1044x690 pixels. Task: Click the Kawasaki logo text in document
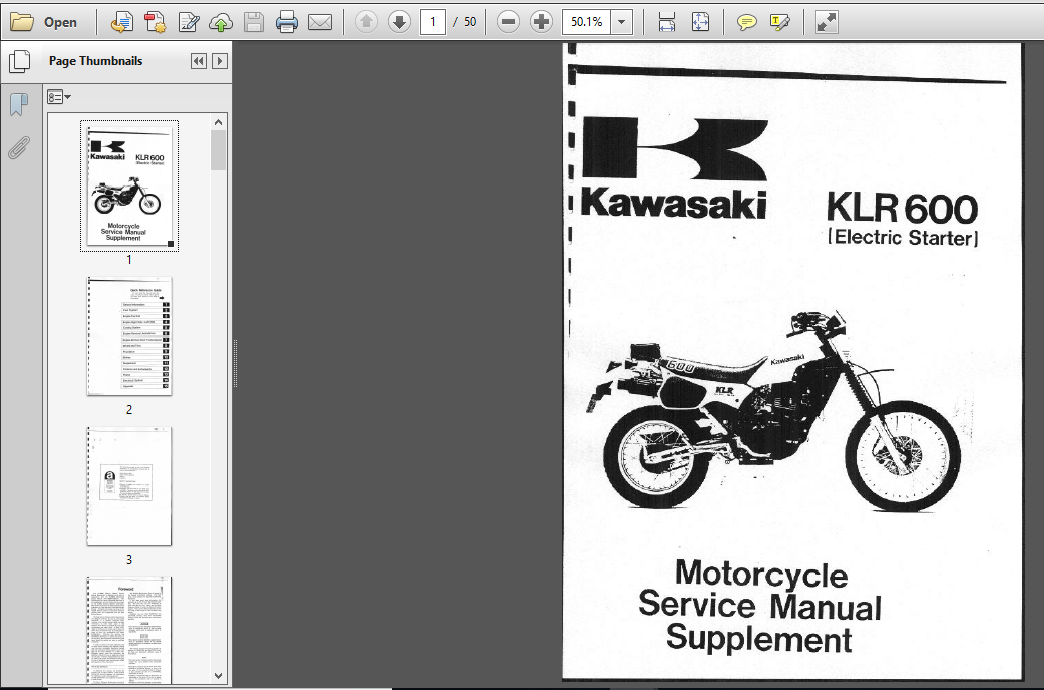(674, 204)
